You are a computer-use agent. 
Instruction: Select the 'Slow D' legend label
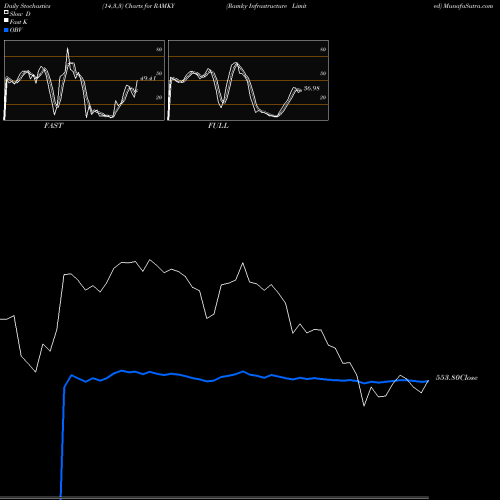[x=20, y=14]
